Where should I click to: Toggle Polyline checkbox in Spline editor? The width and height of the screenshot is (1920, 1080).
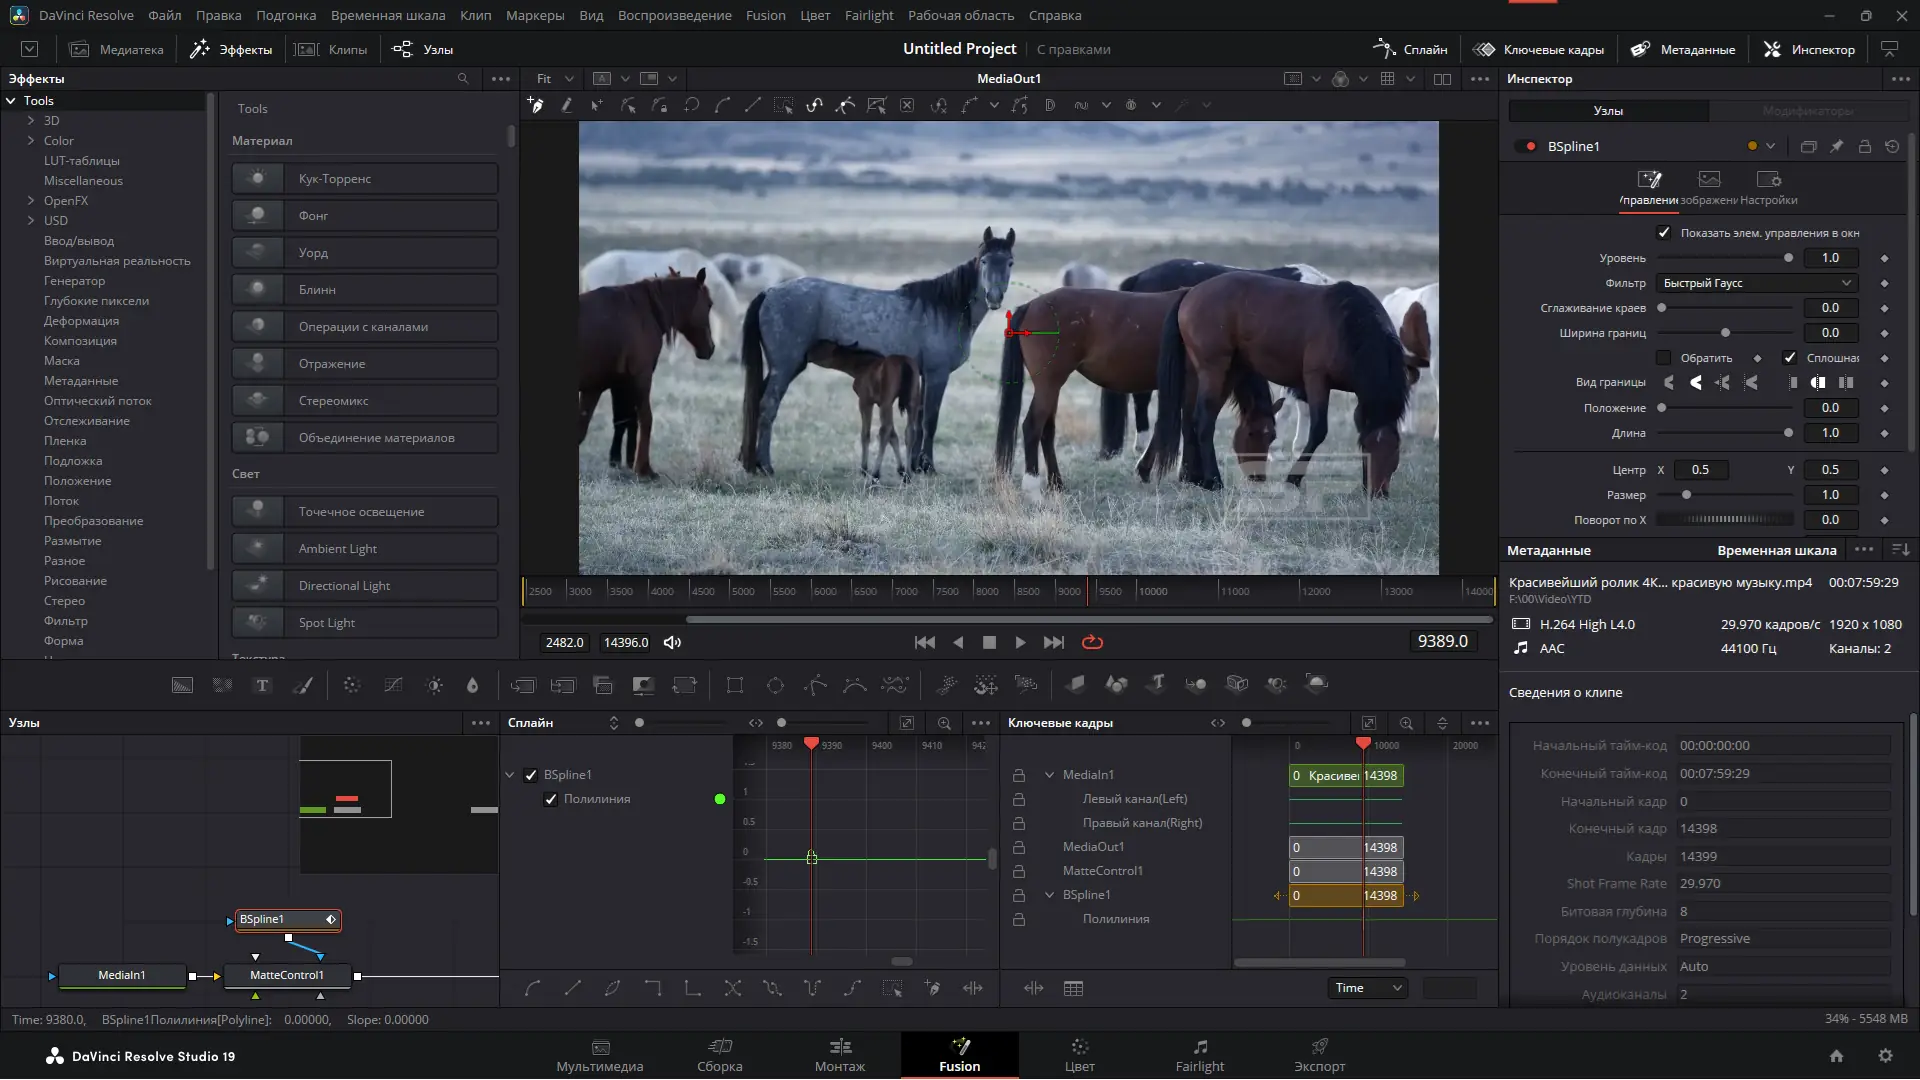551,799
